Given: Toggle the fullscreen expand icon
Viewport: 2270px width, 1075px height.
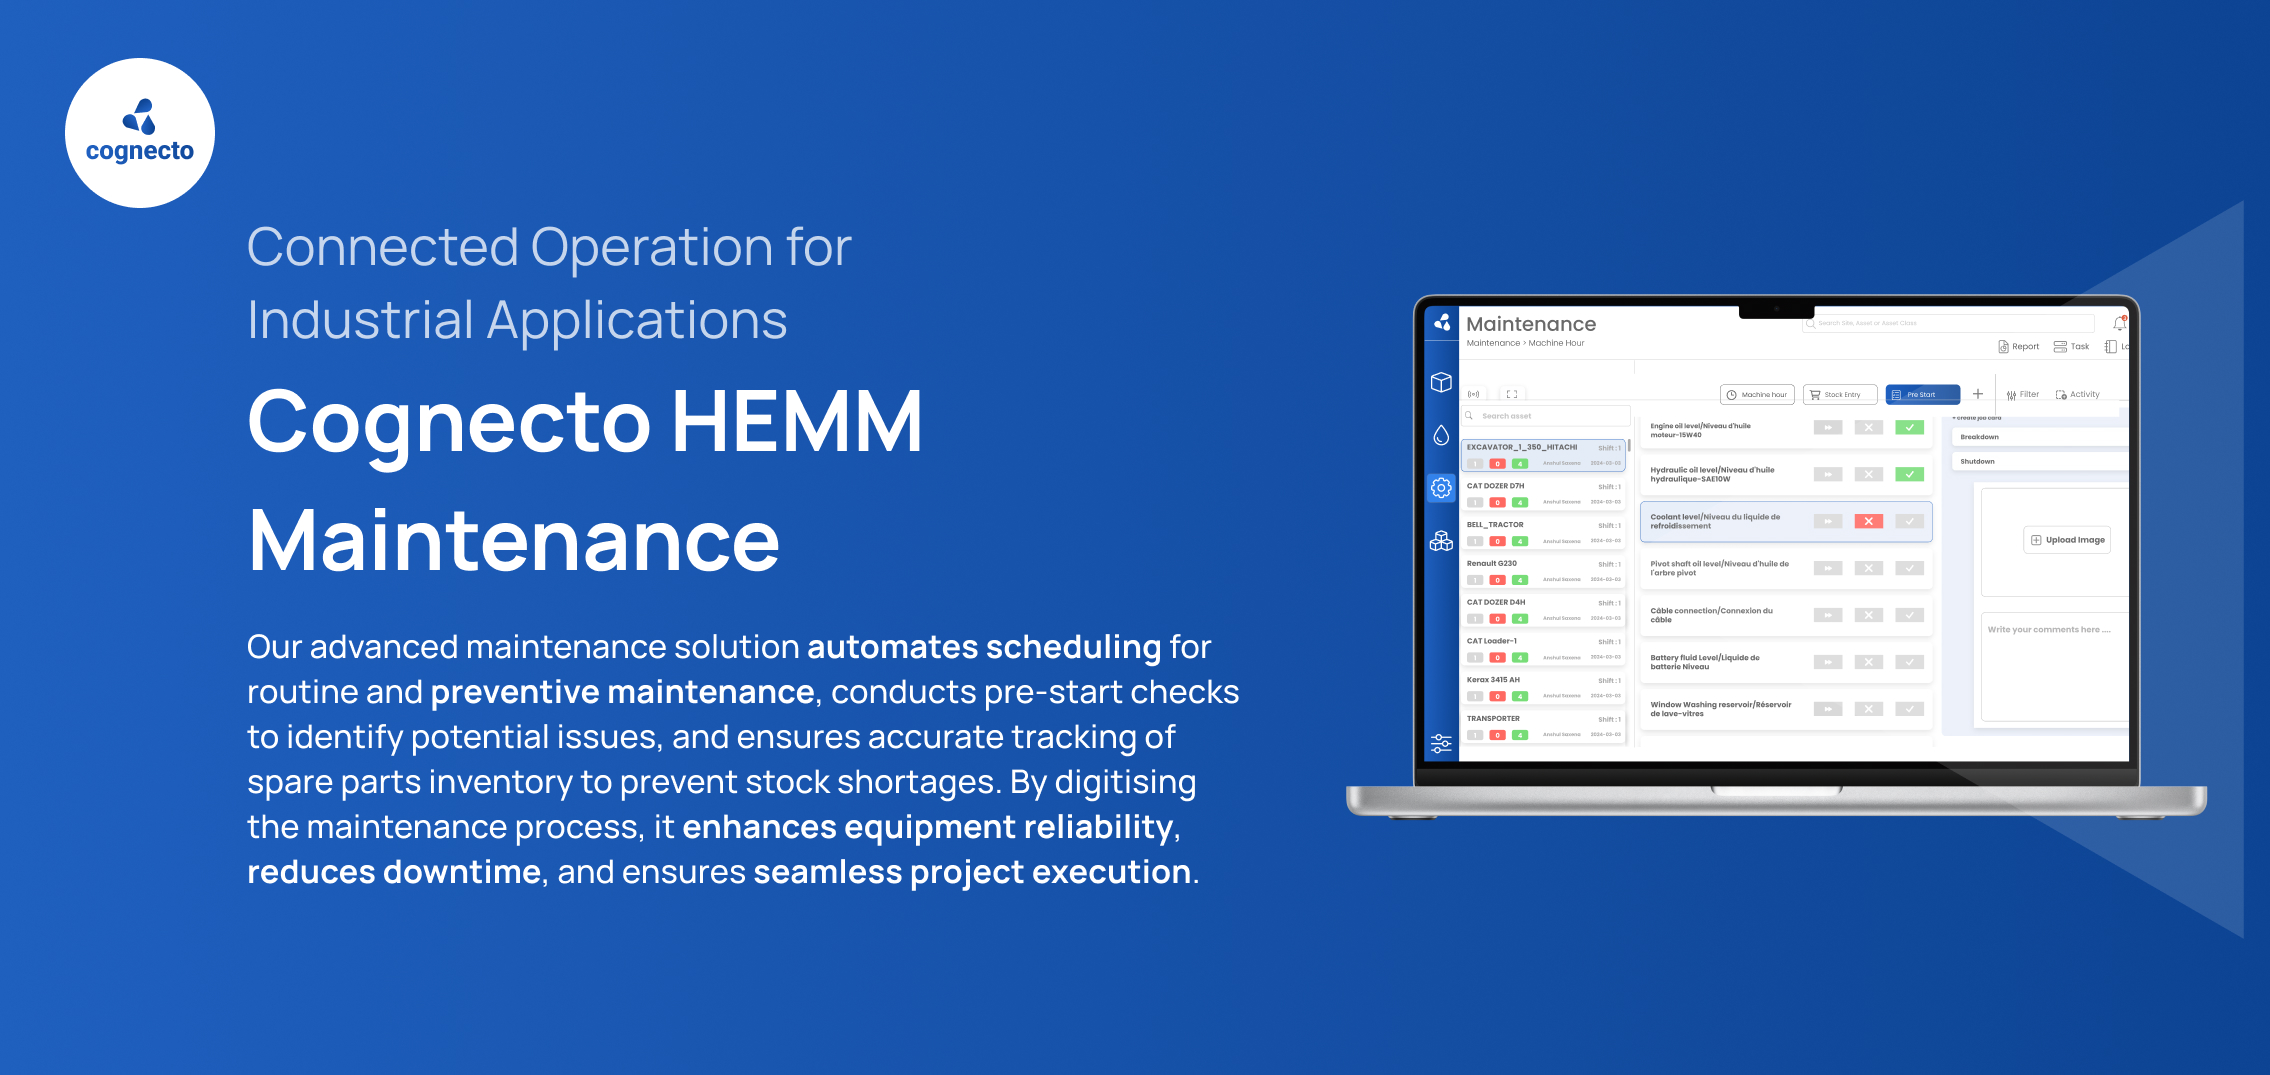Looking at the screenshot, I should point(1512,394).
